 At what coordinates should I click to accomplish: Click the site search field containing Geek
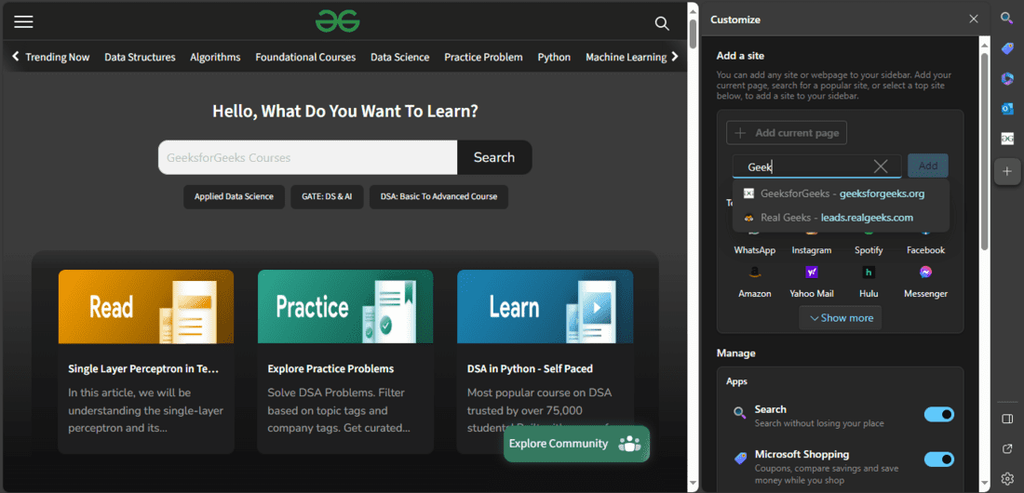point(816,167)
